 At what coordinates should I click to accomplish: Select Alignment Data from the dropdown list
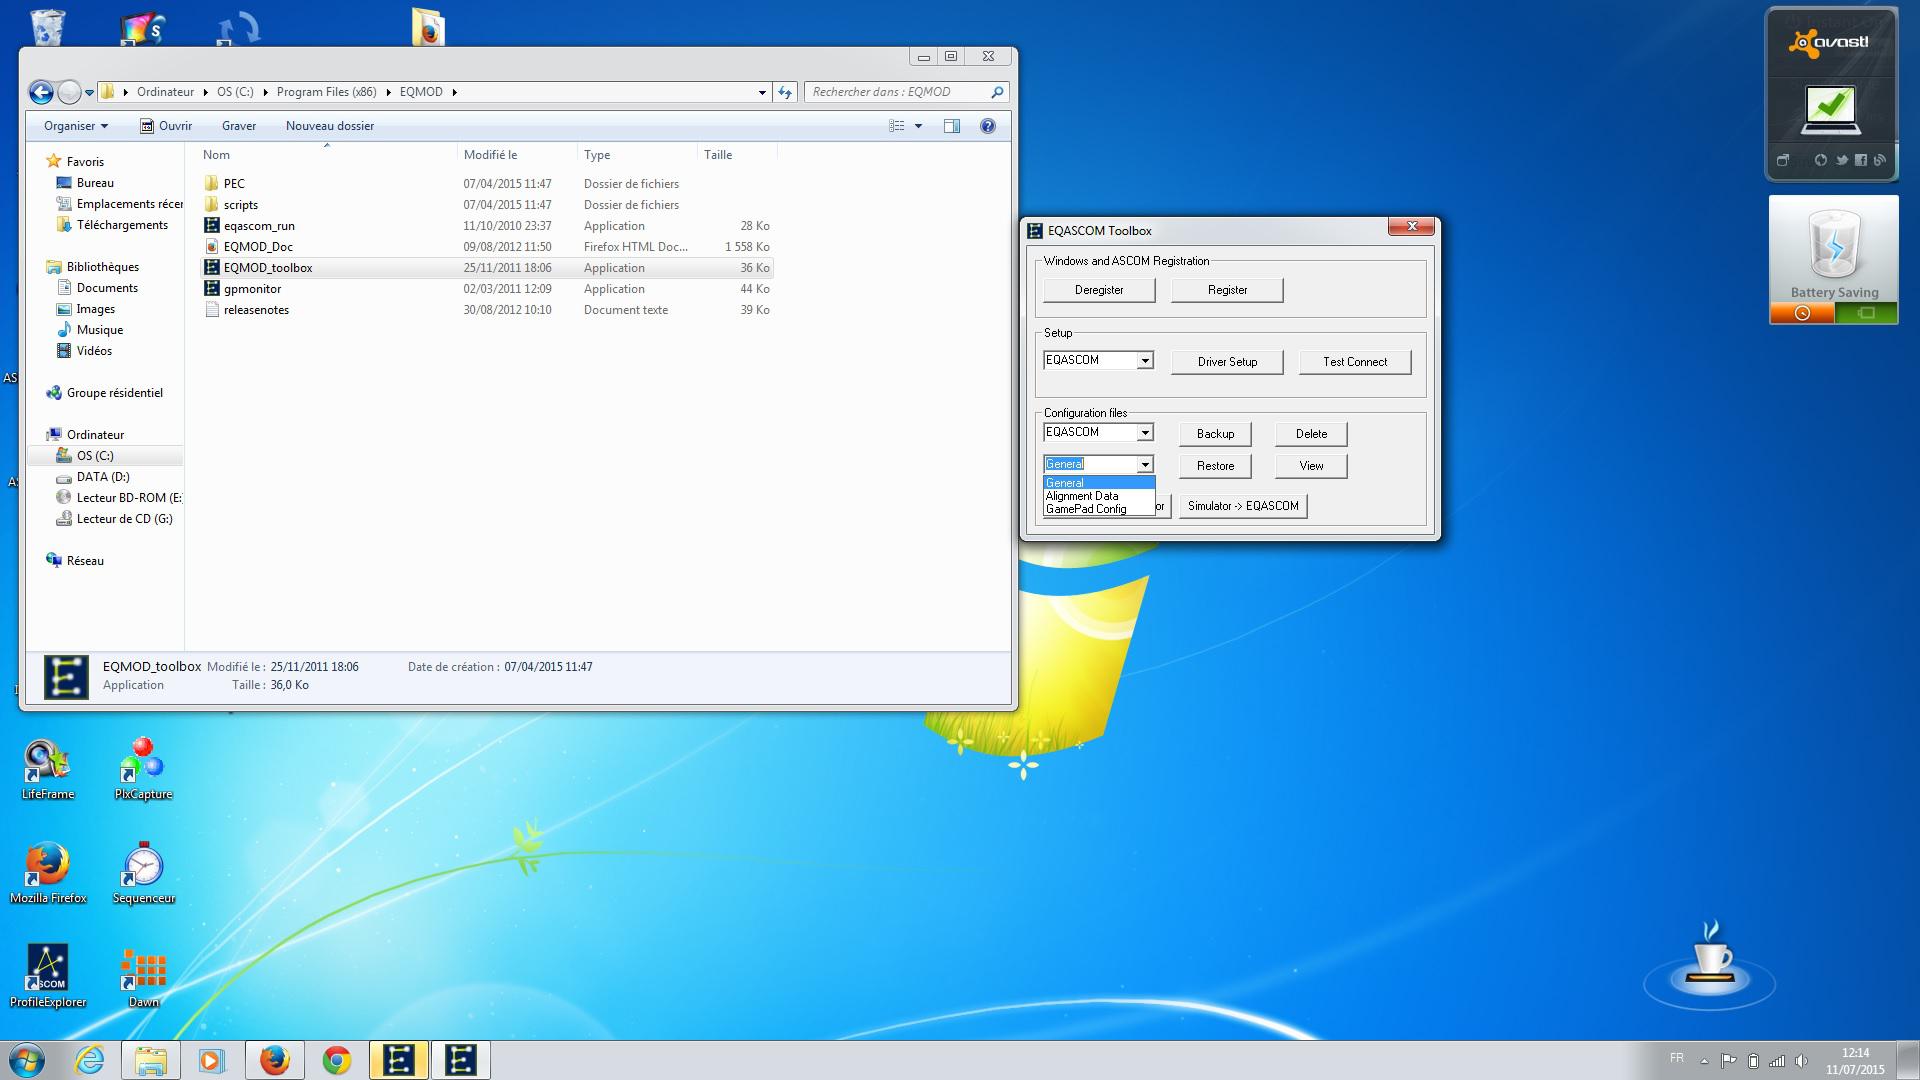tap(1082, 496)
